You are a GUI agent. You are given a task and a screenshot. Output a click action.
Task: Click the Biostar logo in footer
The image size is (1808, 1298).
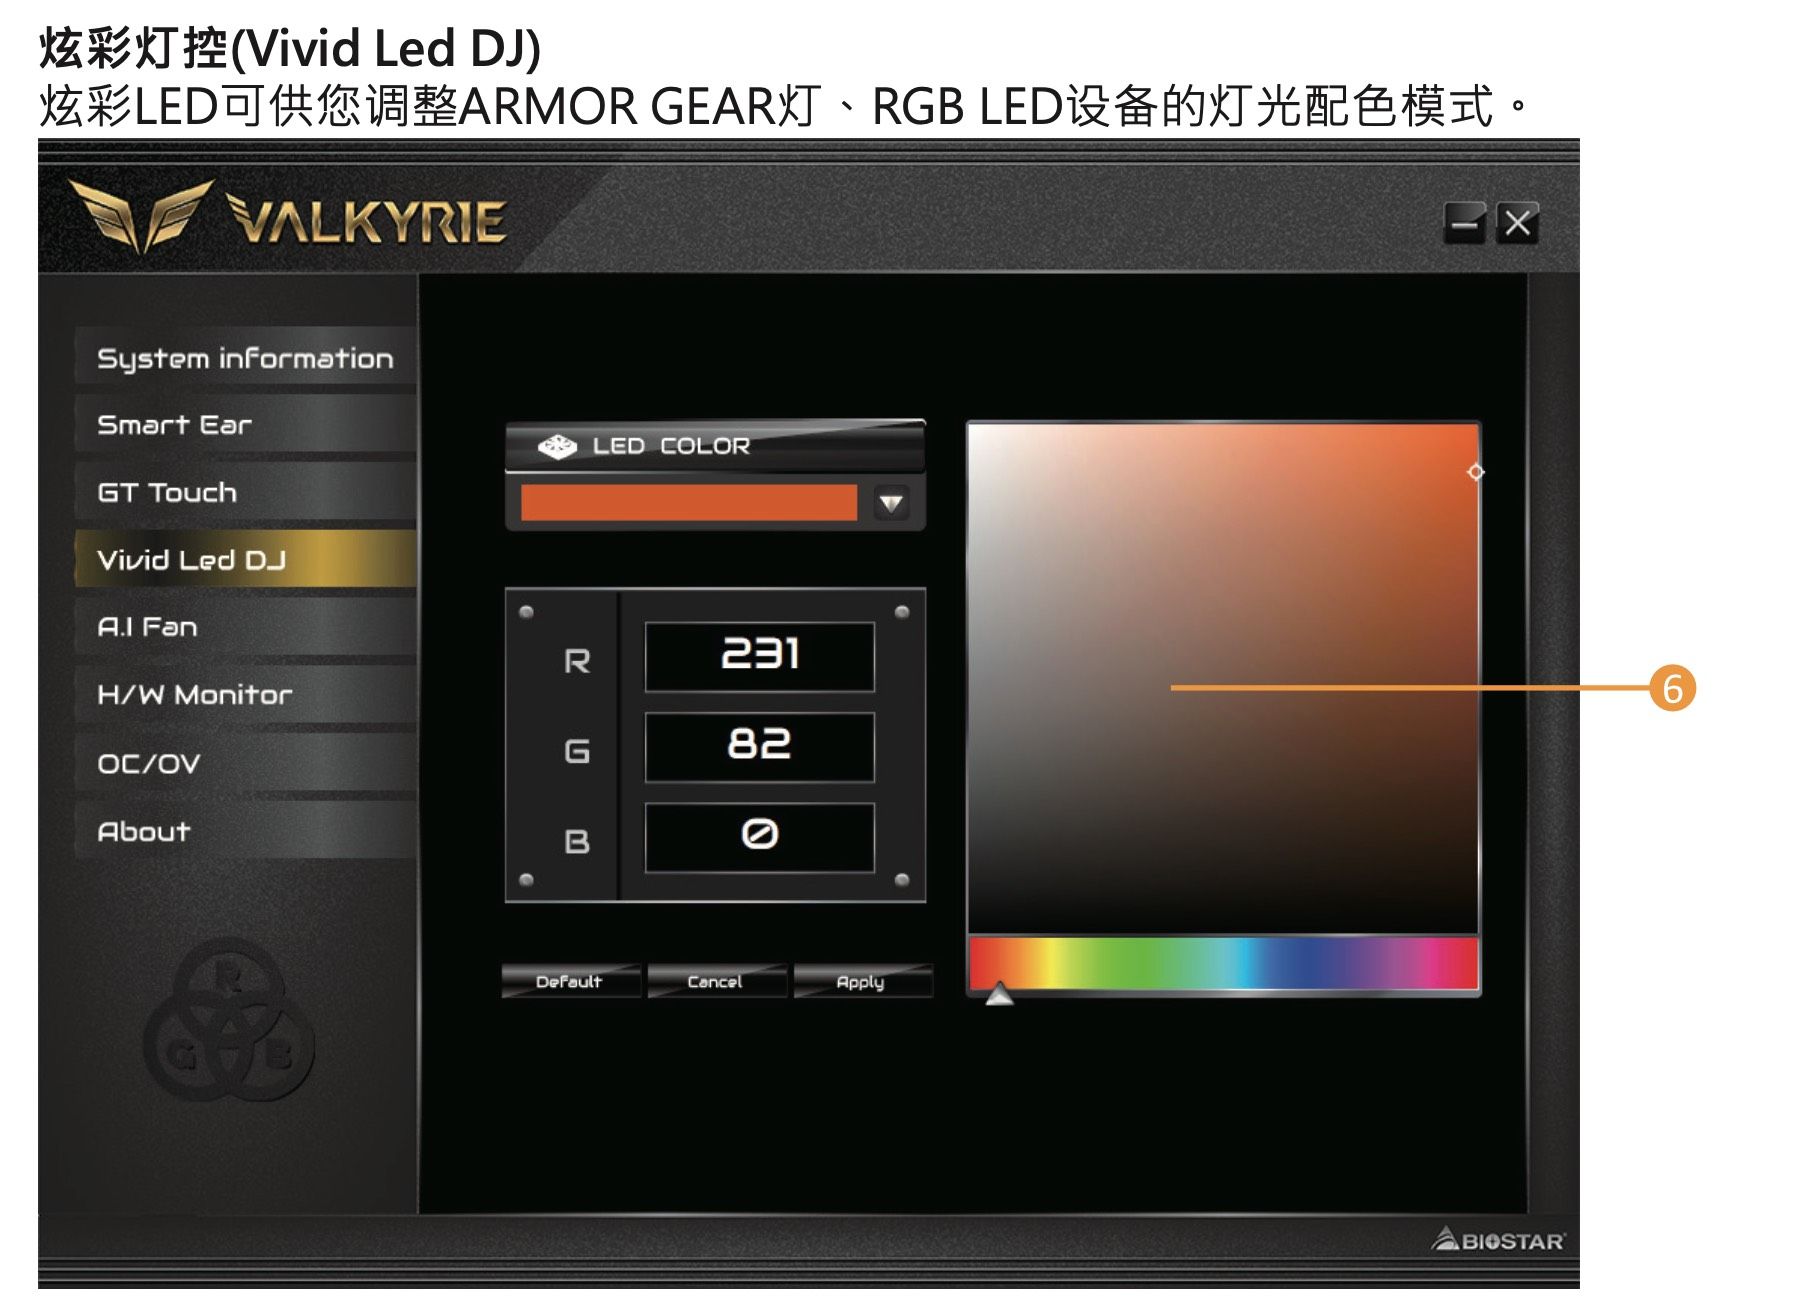pyautogui.click(x=1498, y=1240)
